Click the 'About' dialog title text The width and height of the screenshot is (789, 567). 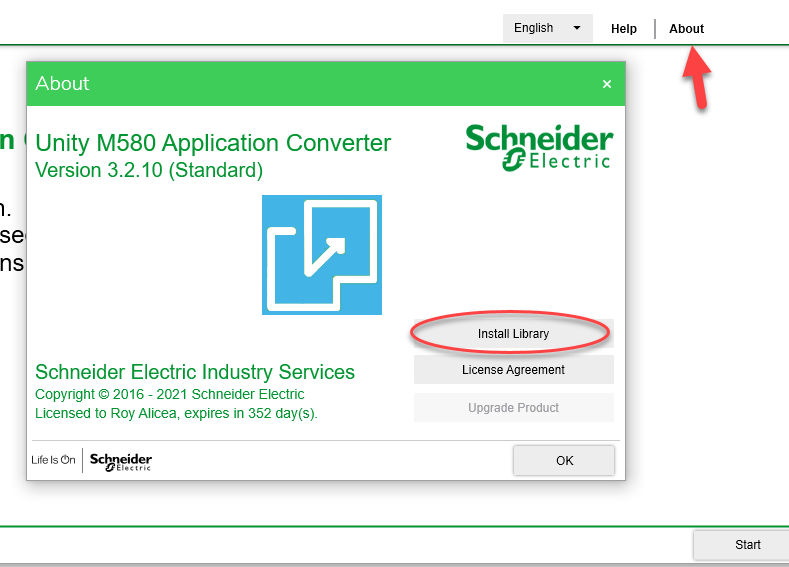coord(62,84)
